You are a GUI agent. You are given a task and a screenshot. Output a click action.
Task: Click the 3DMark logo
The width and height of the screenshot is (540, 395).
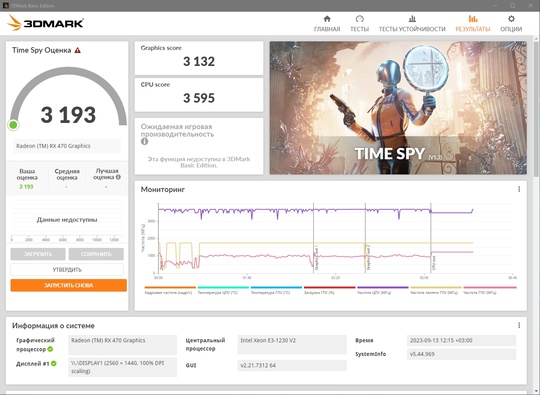click(45, 23)
